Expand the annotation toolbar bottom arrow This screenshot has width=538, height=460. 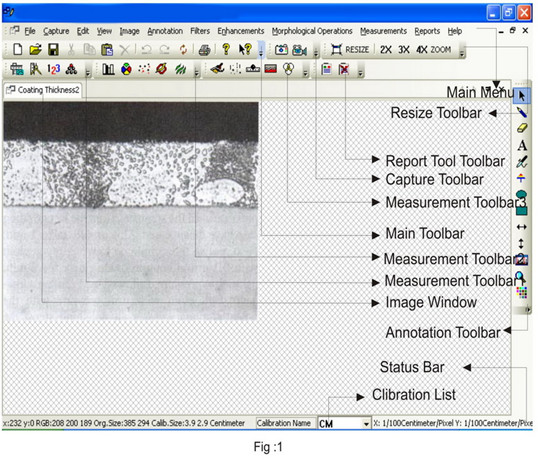(x=528, y=310)
